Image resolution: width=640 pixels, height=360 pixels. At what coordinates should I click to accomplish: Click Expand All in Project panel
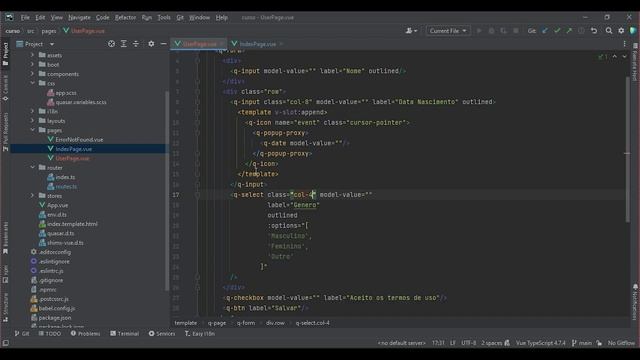tap(123, 44)
